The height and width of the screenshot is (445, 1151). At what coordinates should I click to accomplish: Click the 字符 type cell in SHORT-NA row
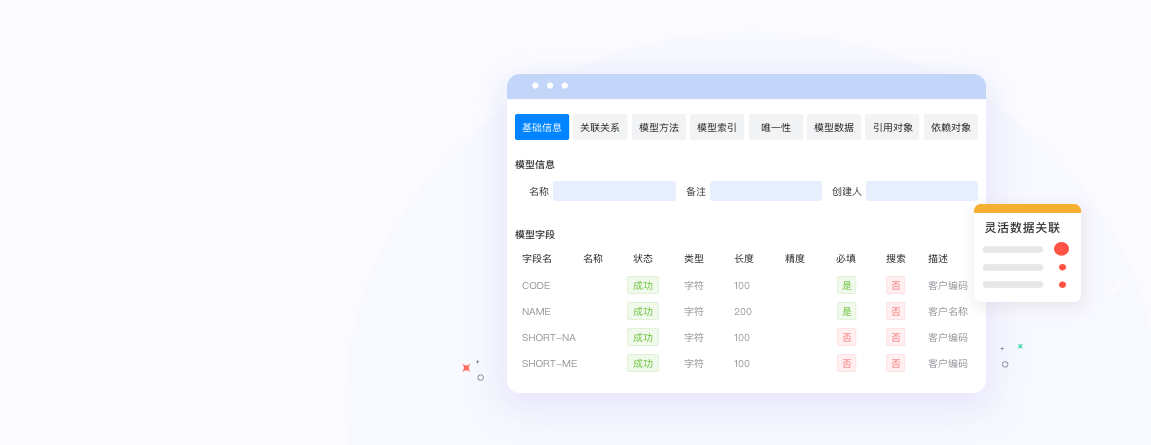coord(694,338)
